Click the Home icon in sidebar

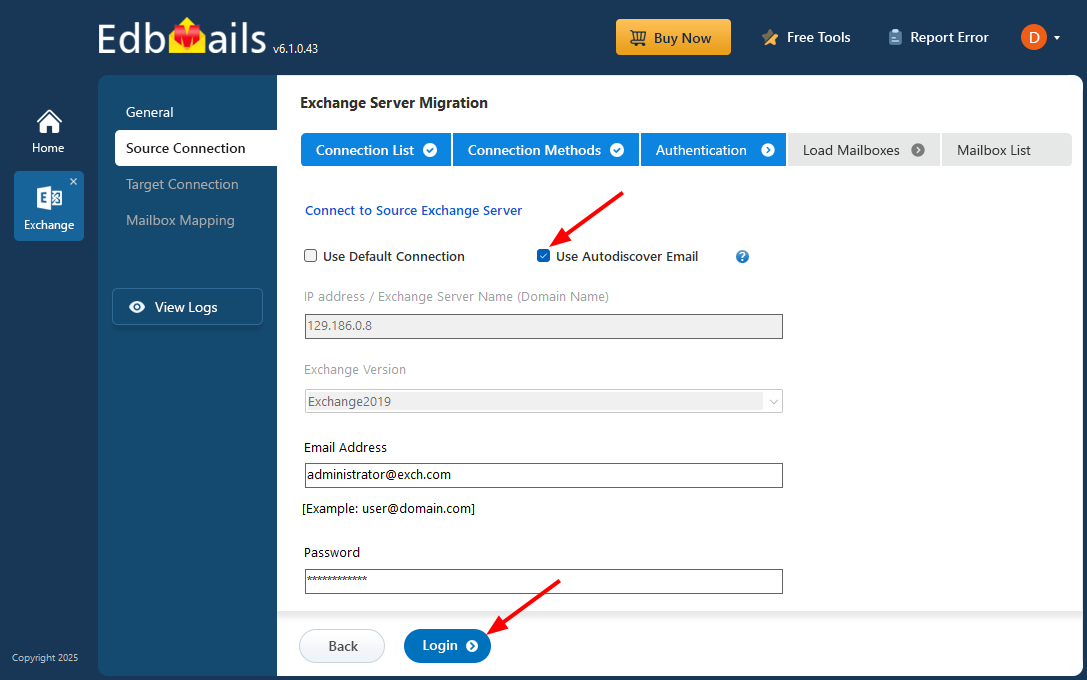(x=49, y=122)
